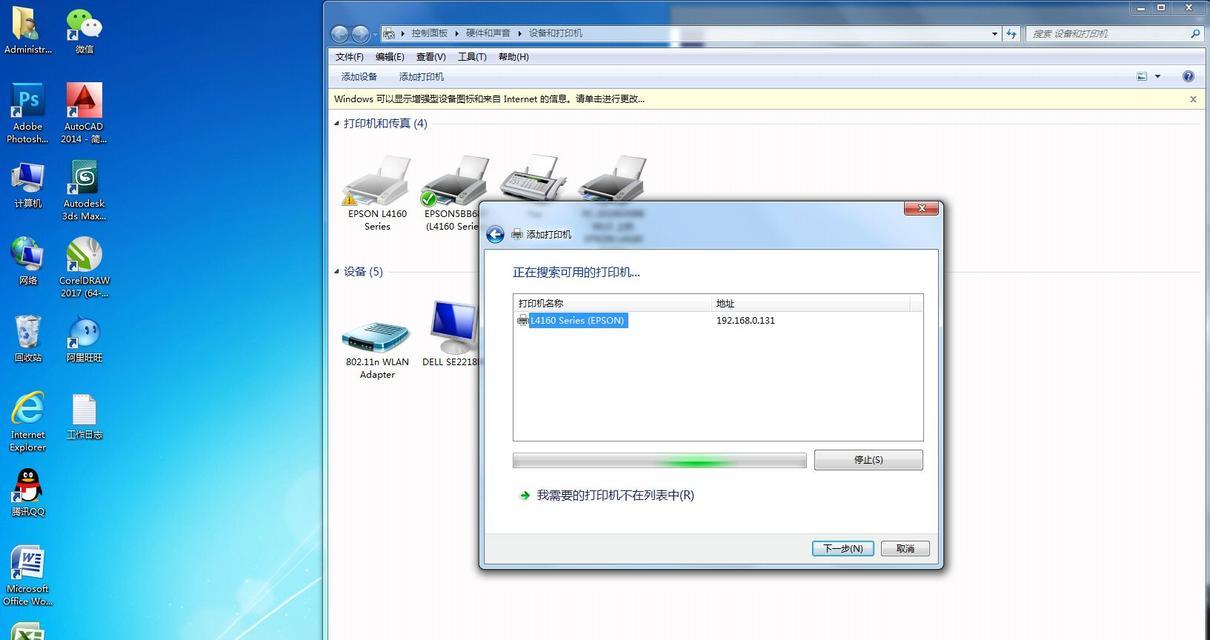
Task: Open the Internet Explorer desktop icon
Action: [28, 422]
